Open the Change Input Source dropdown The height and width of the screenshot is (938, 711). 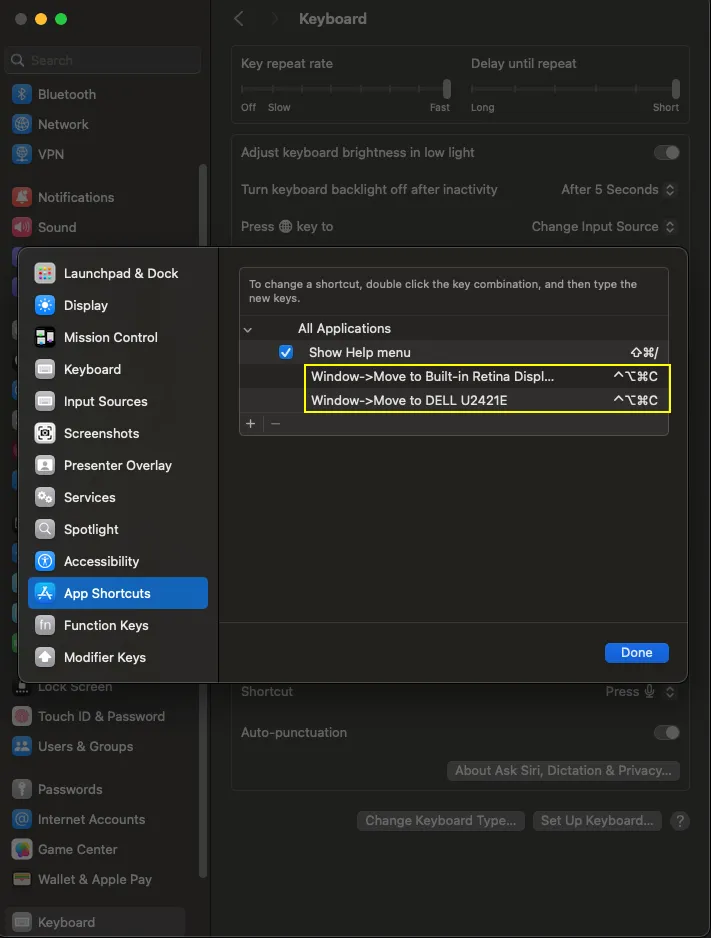point(602,226)
